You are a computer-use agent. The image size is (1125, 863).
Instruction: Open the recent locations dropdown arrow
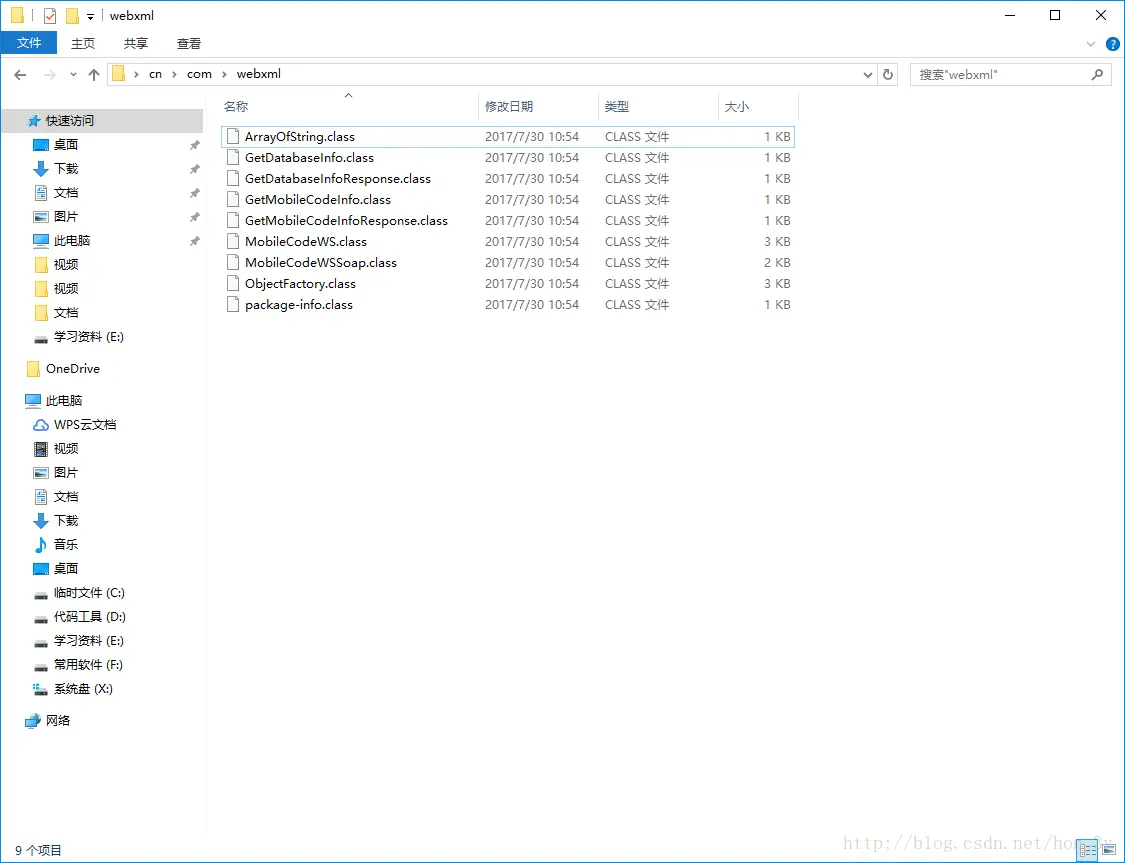point(73,75)
